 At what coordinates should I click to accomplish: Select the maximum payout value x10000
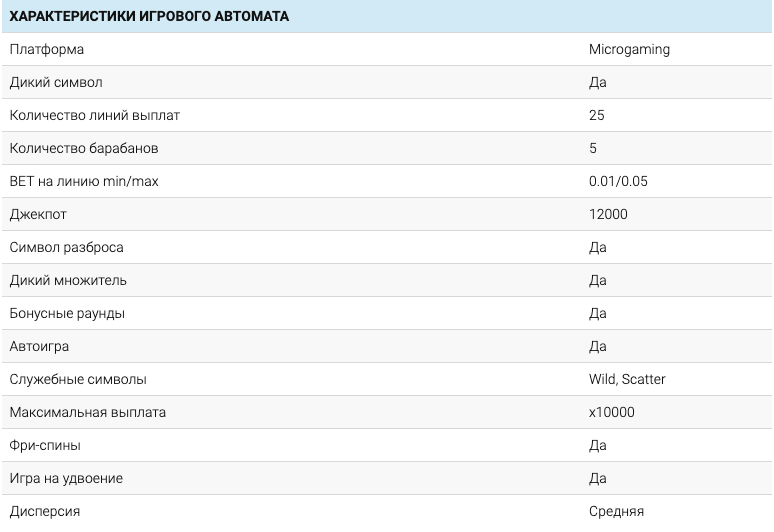pyautogui.click(x=612, y=412)
